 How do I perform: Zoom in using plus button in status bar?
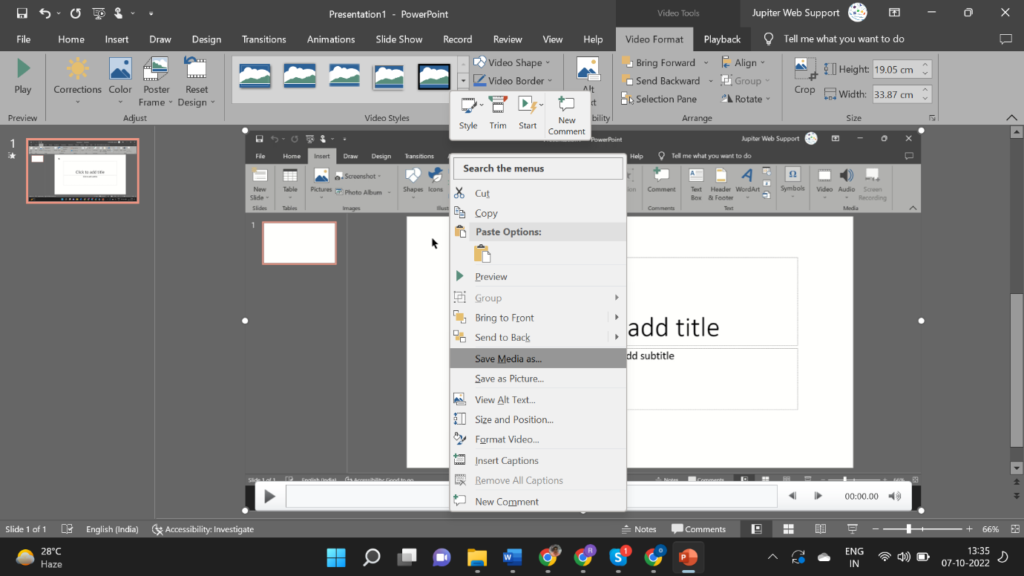tap(969, 529)
